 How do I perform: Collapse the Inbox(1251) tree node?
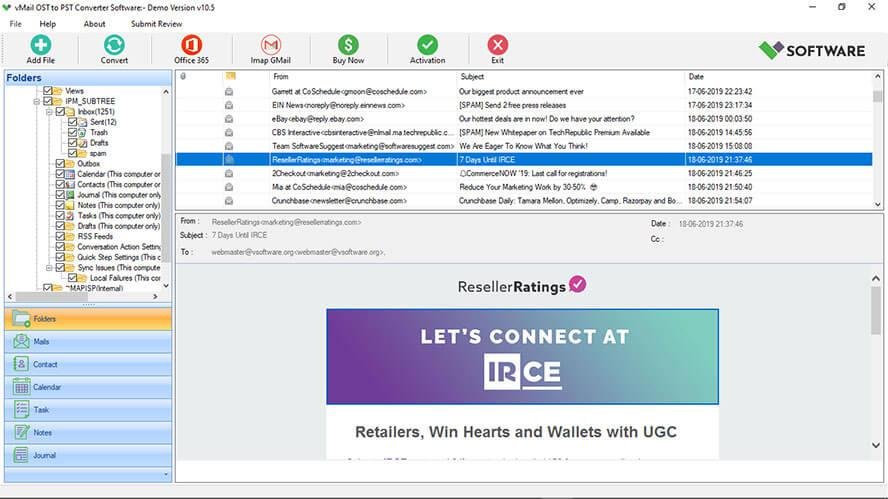point(49,112)
